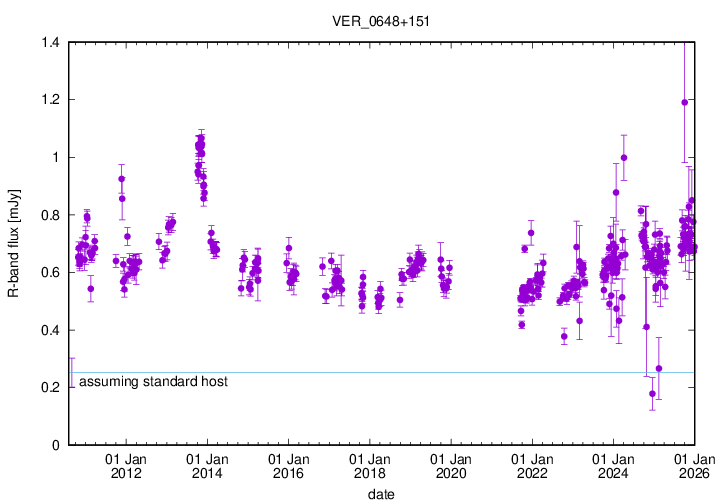Viewport: 720px width, 504px height.
Task: Click the '01 Jan 2018' x-axis tick label
Action: 369,466
